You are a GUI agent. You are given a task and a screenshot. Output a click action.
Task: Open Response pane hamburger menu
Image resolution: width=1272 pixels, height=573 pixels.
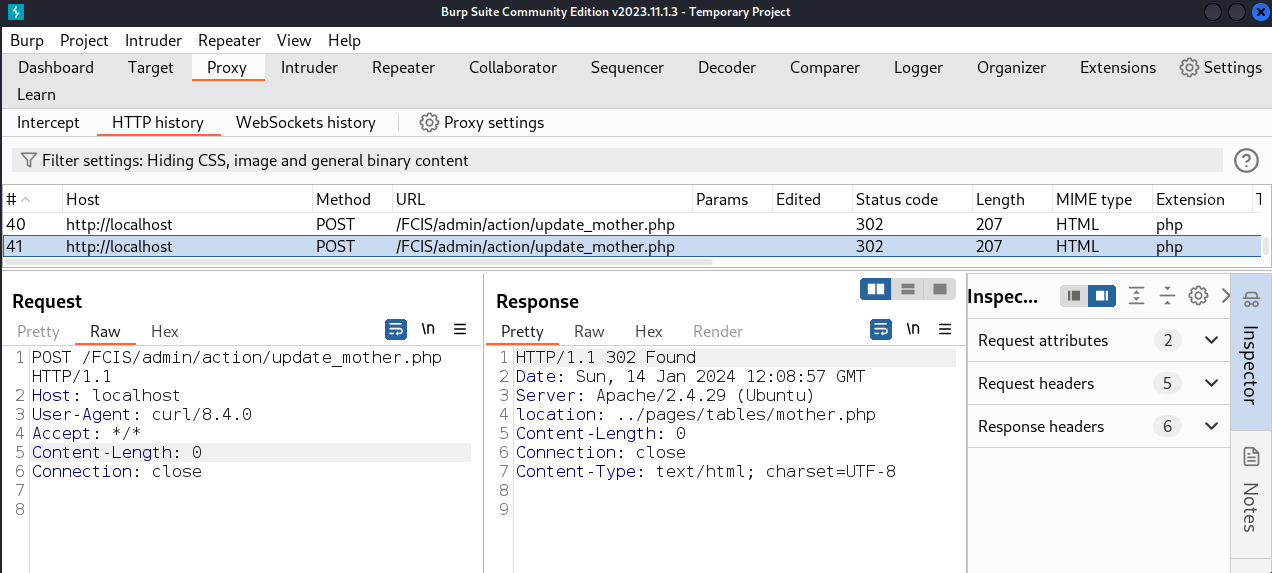(944, 329)
